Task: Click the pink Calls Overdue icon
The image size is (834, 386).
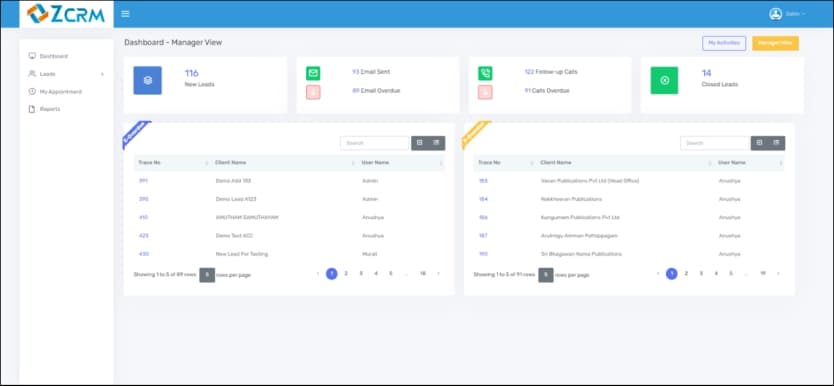Action: 485,92
